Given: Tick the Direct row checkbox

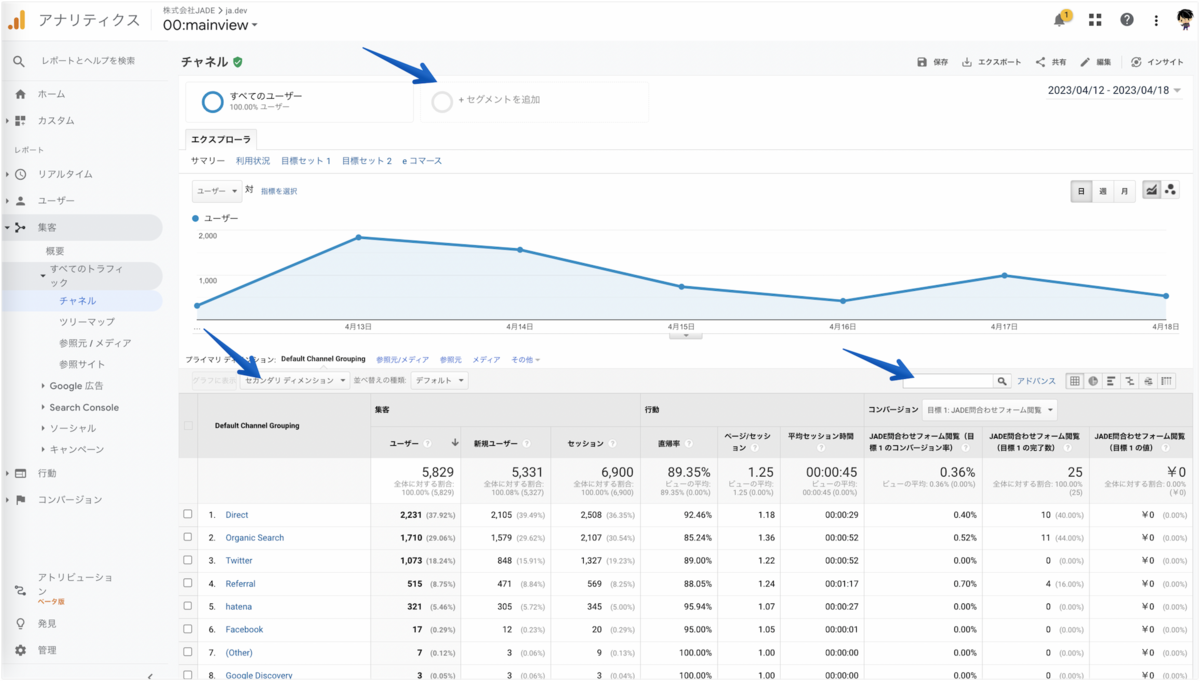Looking at the screenshot, I should pyautogui.click(x=188, y=514).
